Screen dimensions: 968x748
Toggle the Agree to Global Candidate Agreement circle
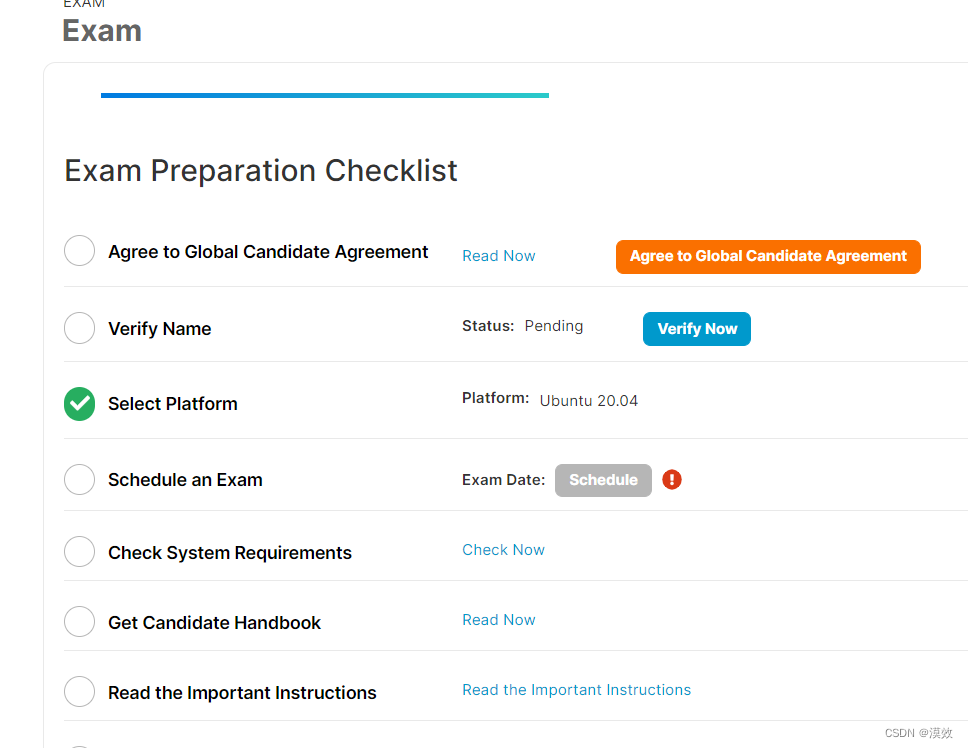(79, 251)
